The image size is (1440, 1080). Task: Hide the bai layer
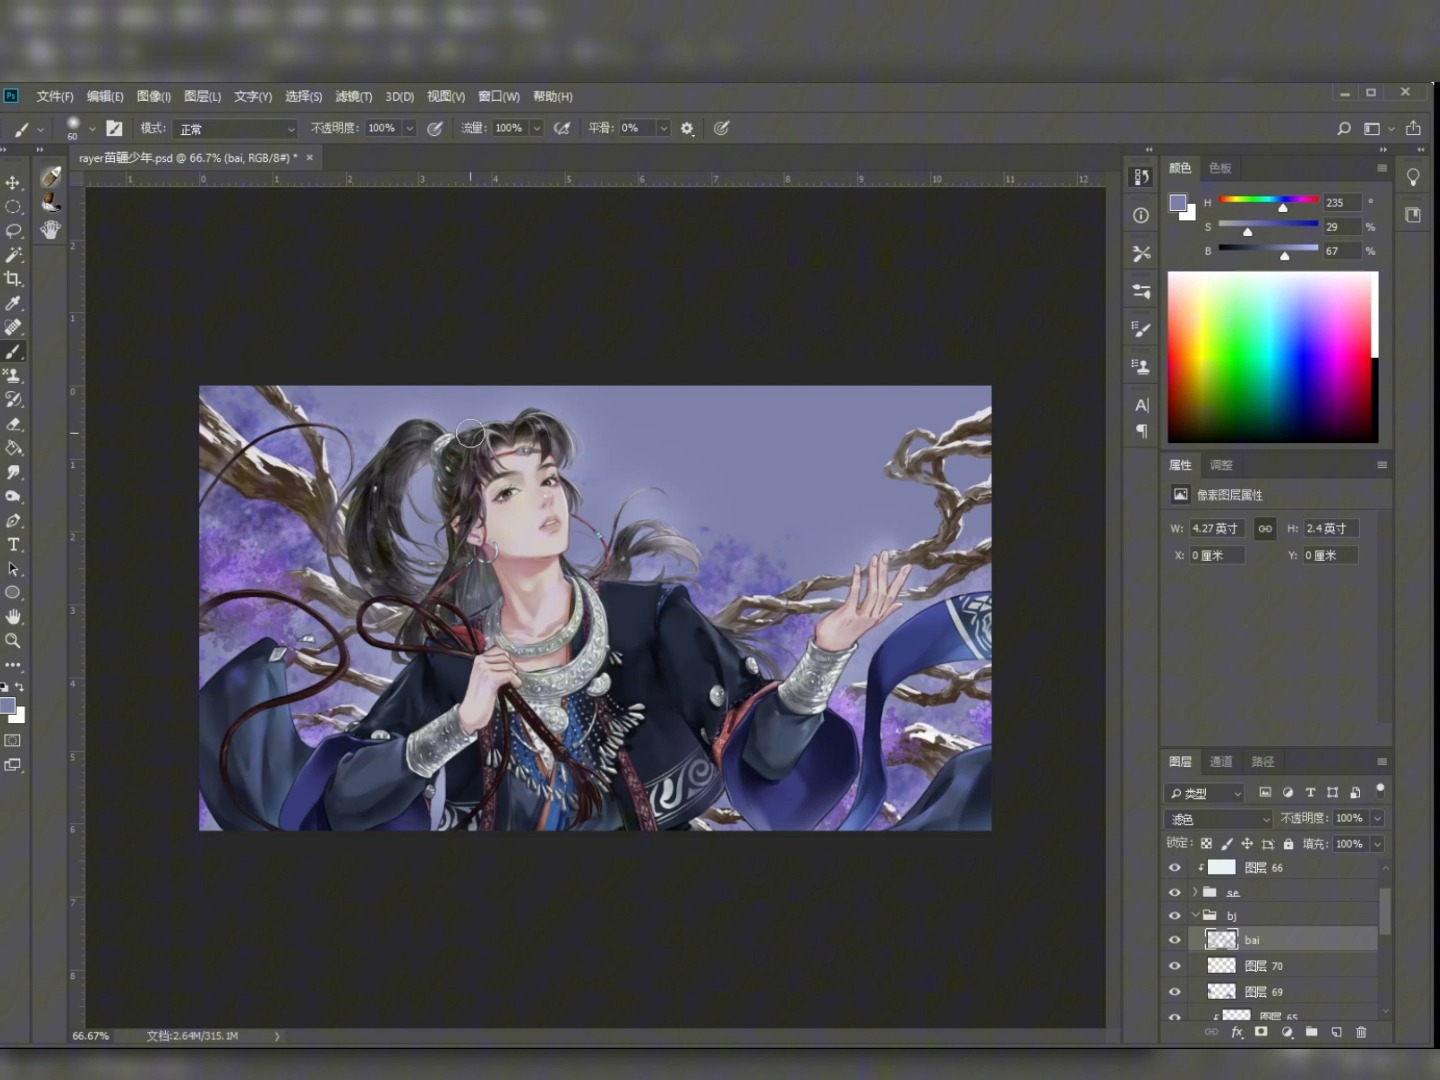(1175, 940)
